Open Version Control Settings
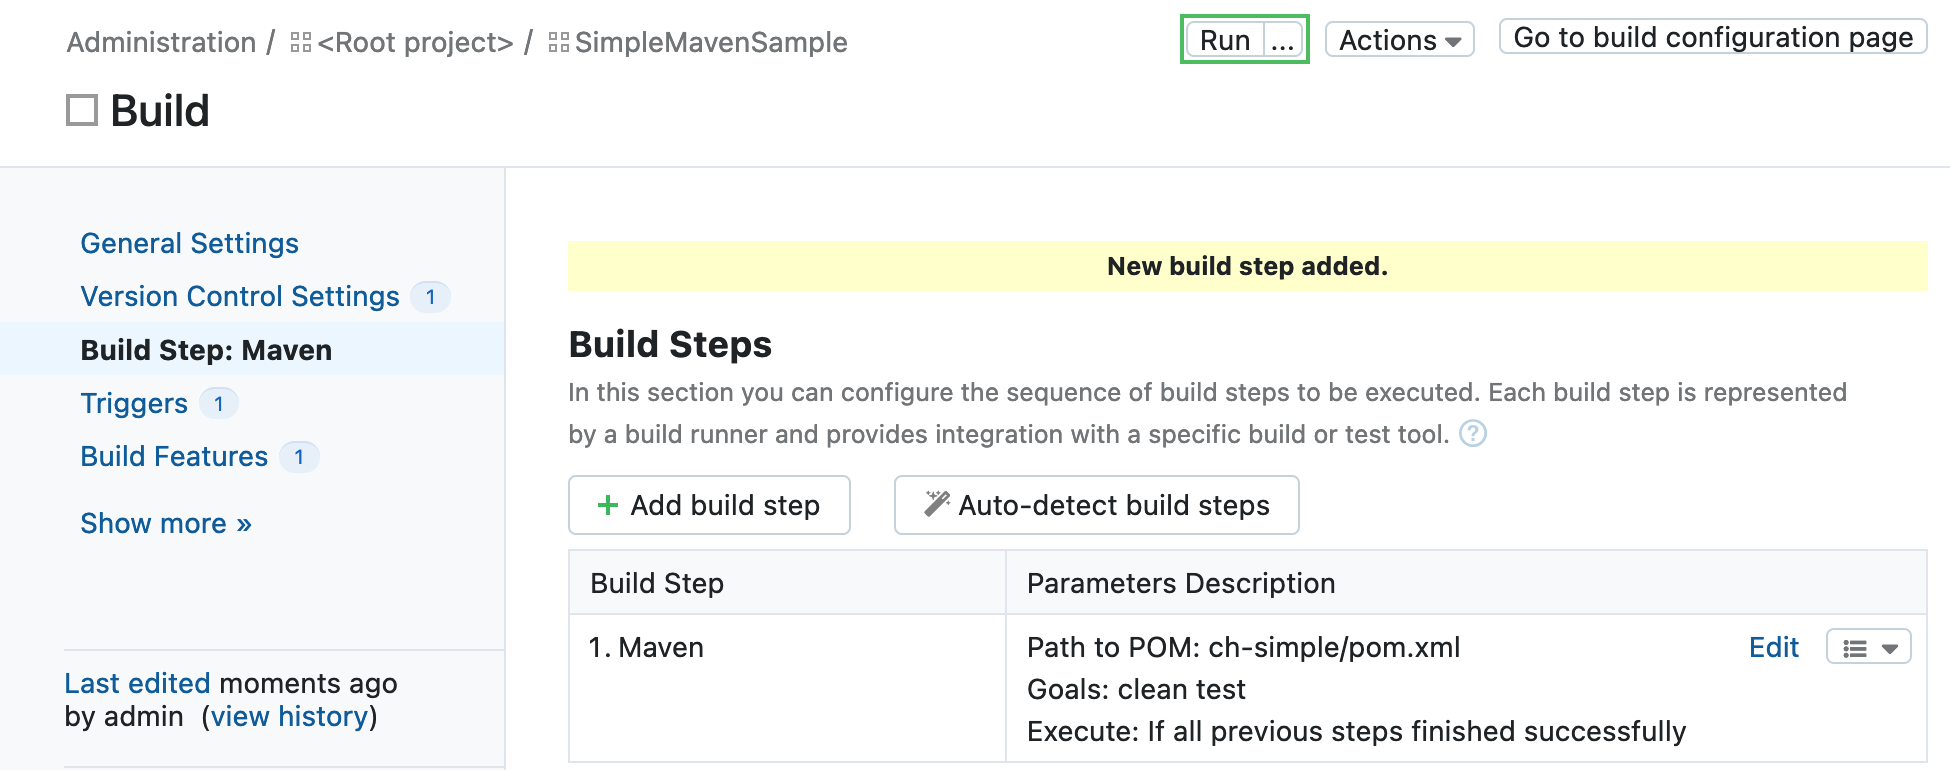This screenshot has height=770, width=1950. (x=238, y=295)
